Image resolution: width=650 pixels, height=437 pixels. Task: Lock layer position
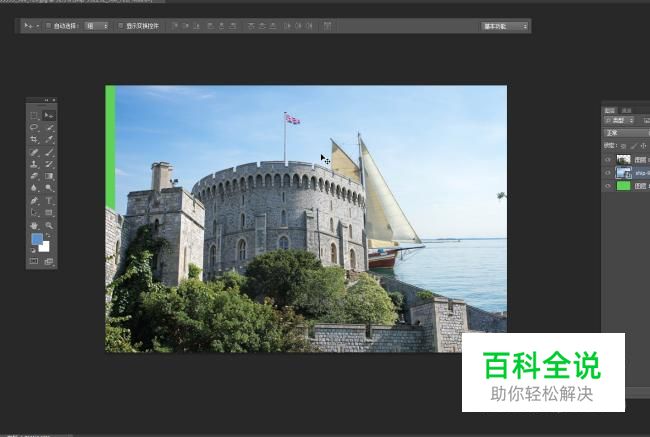tap(643, 146)
